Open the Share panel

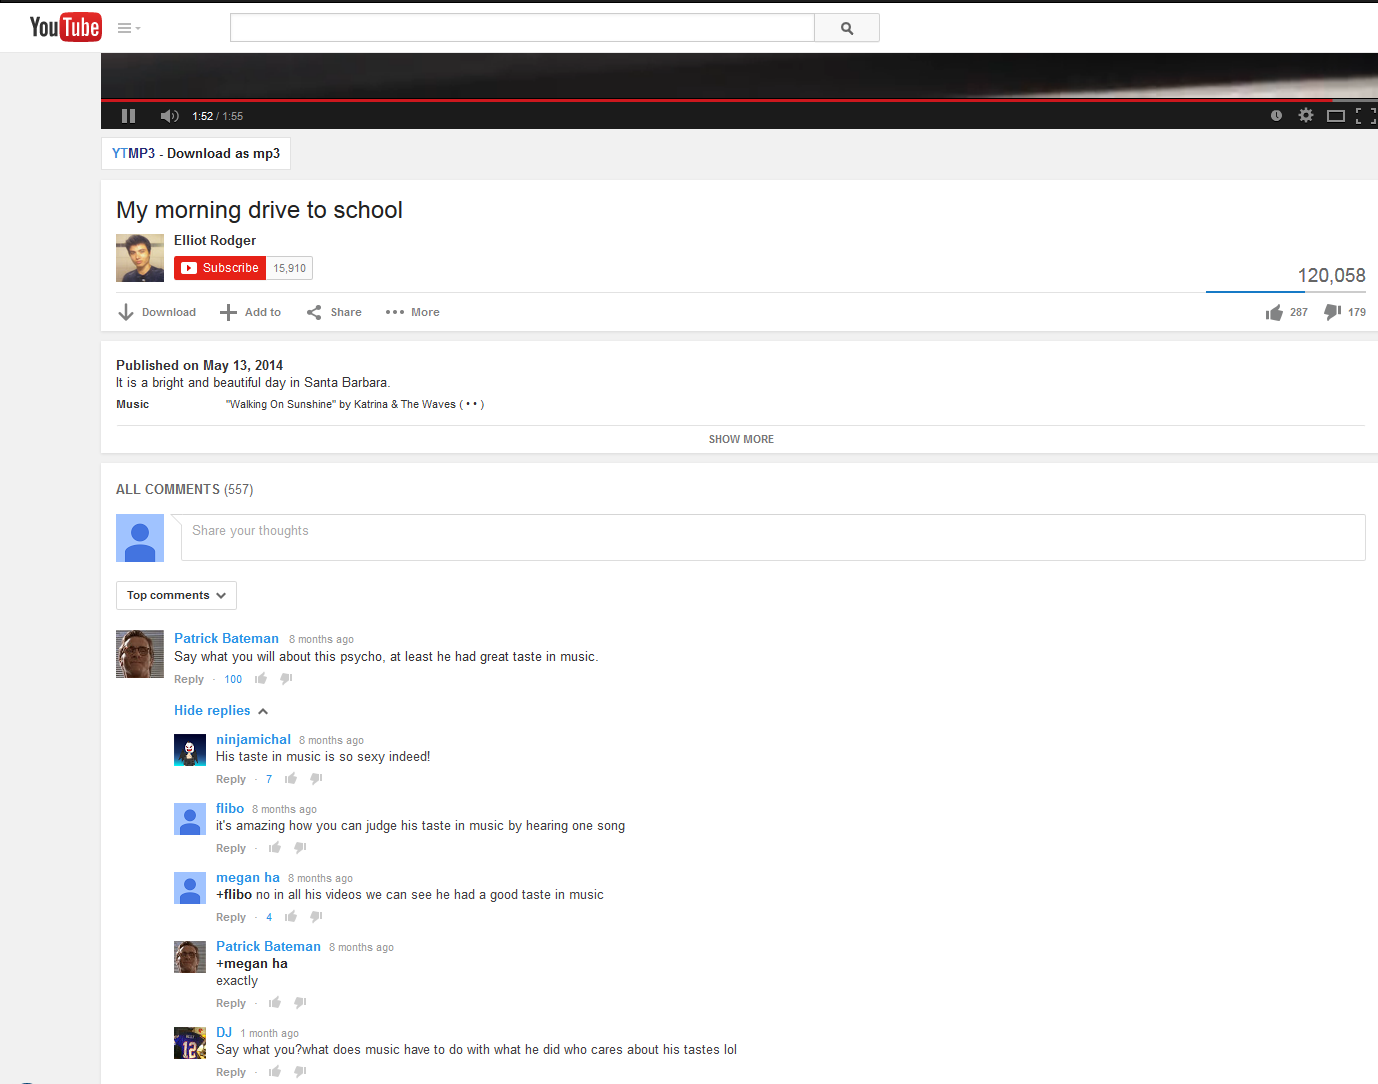[334, 312]
